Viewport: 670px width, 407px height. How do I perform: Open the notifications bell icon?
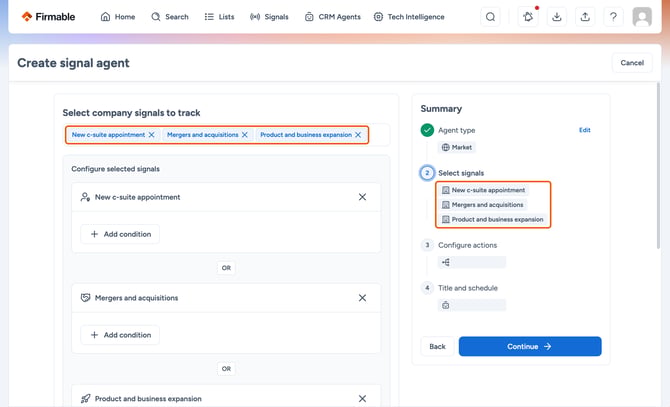pos(528,17)
